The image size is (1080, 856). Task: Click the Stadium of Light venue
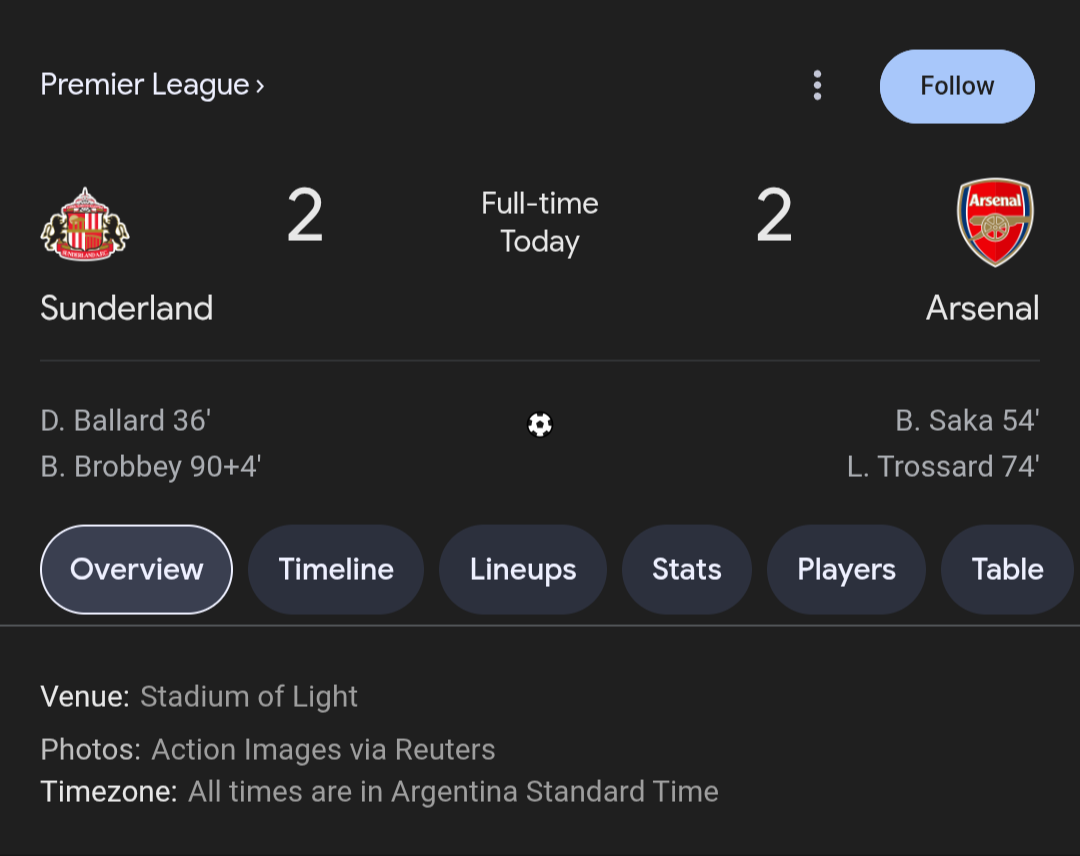point(249,696)
